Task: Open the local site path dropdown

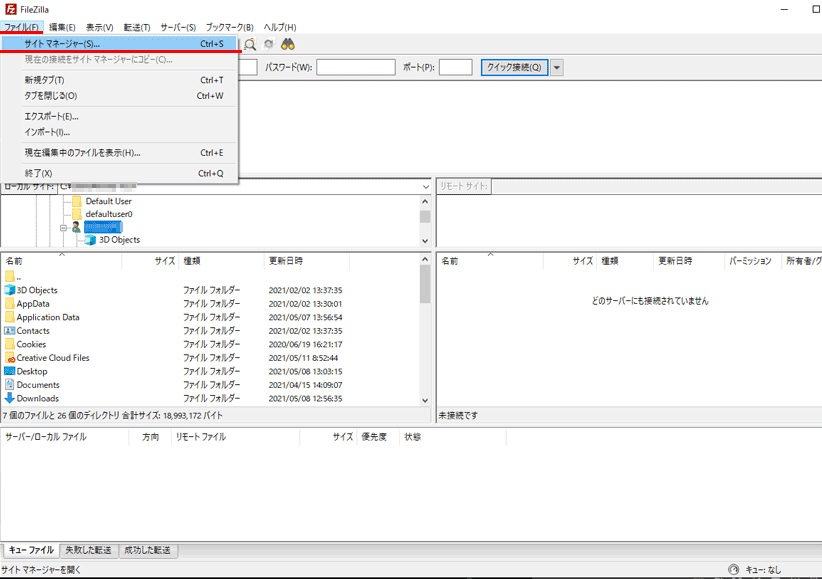Action: (426, 186)
